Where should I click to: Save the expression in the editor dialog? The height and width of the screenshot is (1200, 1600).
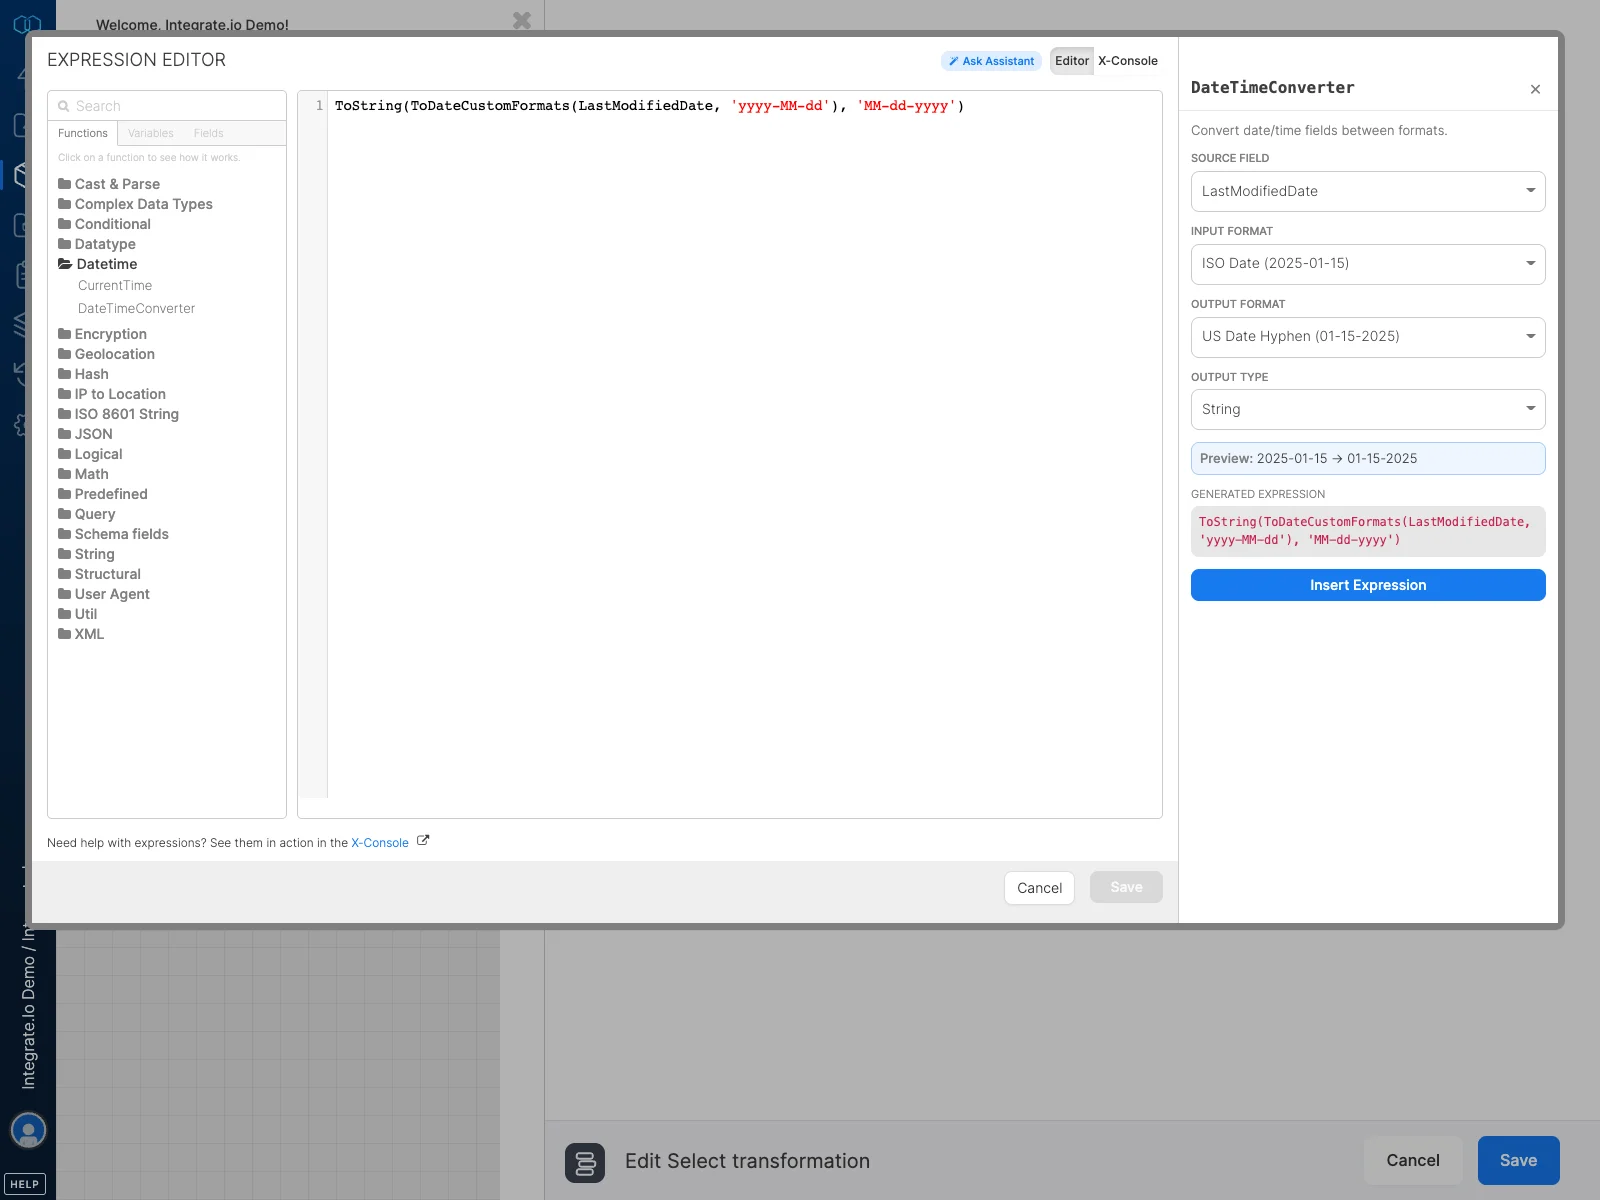point(1126,887)
